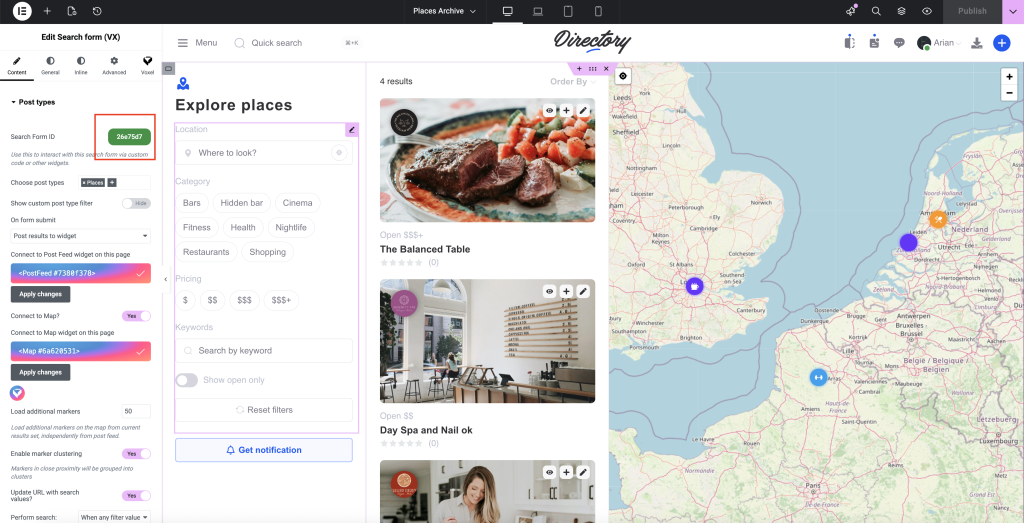Image resolution: width=1024 pixels, height=523 pixels.
Task: Click the Get notification button
Action: pyautogui.click(x=264, y=450)
